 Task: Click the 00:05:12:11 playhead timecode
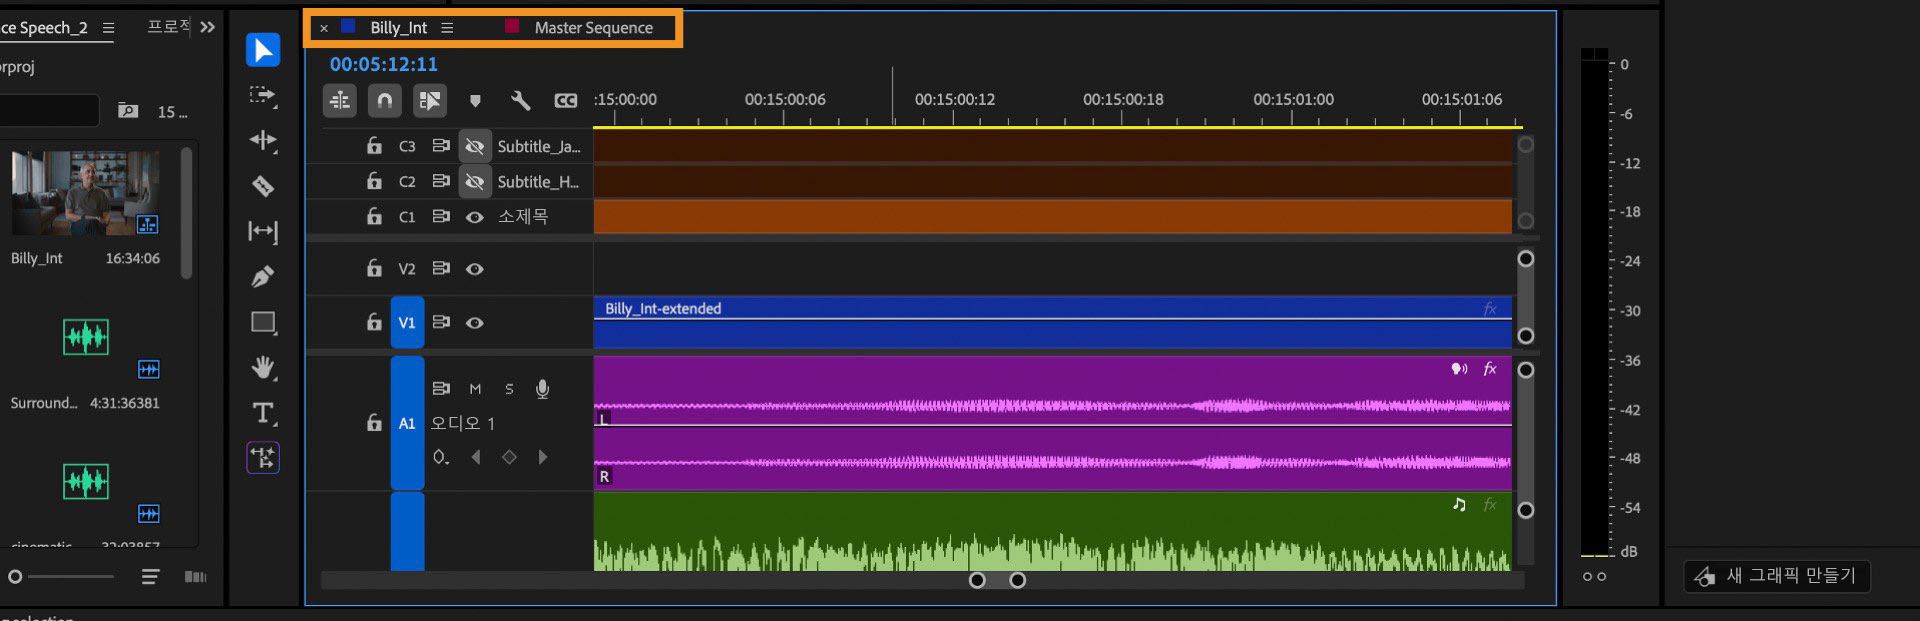[x=383, y=64]
